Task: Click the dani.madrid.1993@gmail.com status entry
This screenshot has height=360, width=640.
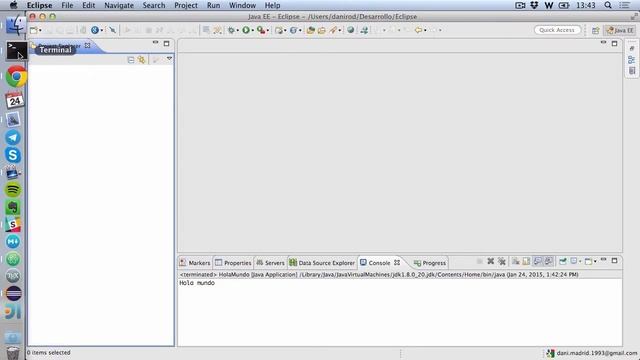Action: tap(592, 353)
